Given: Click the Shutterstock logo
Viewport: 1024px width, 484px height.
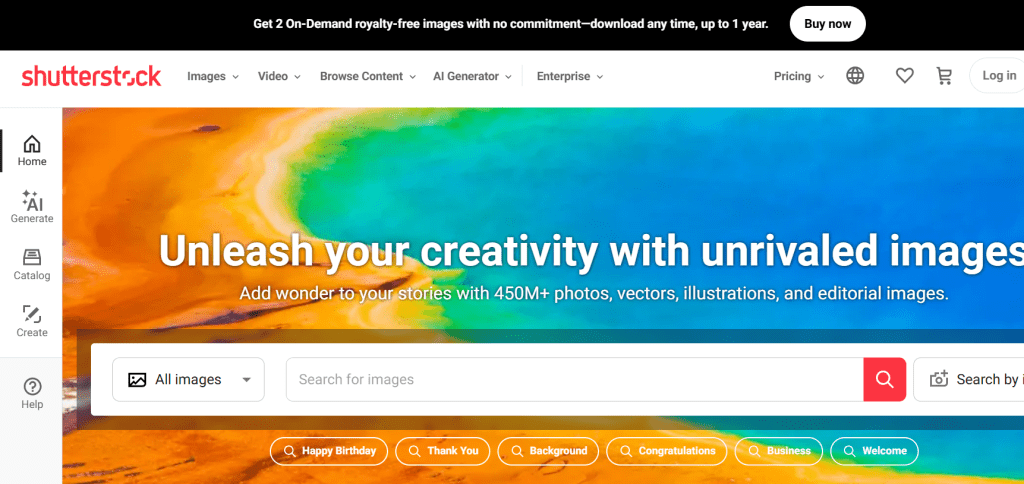Looking at the screenshot, I should pos(91,76).
